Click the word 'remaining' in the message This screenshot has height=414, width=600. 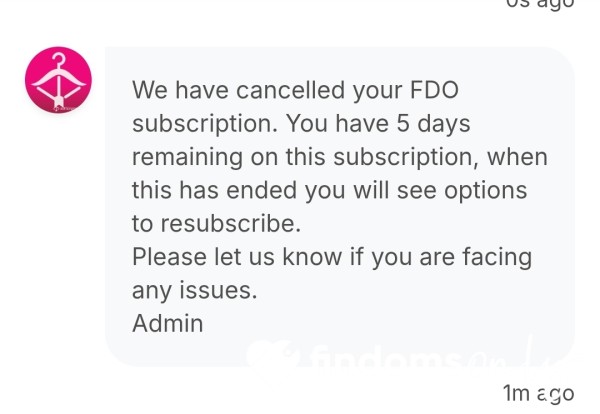coord(187,158)
